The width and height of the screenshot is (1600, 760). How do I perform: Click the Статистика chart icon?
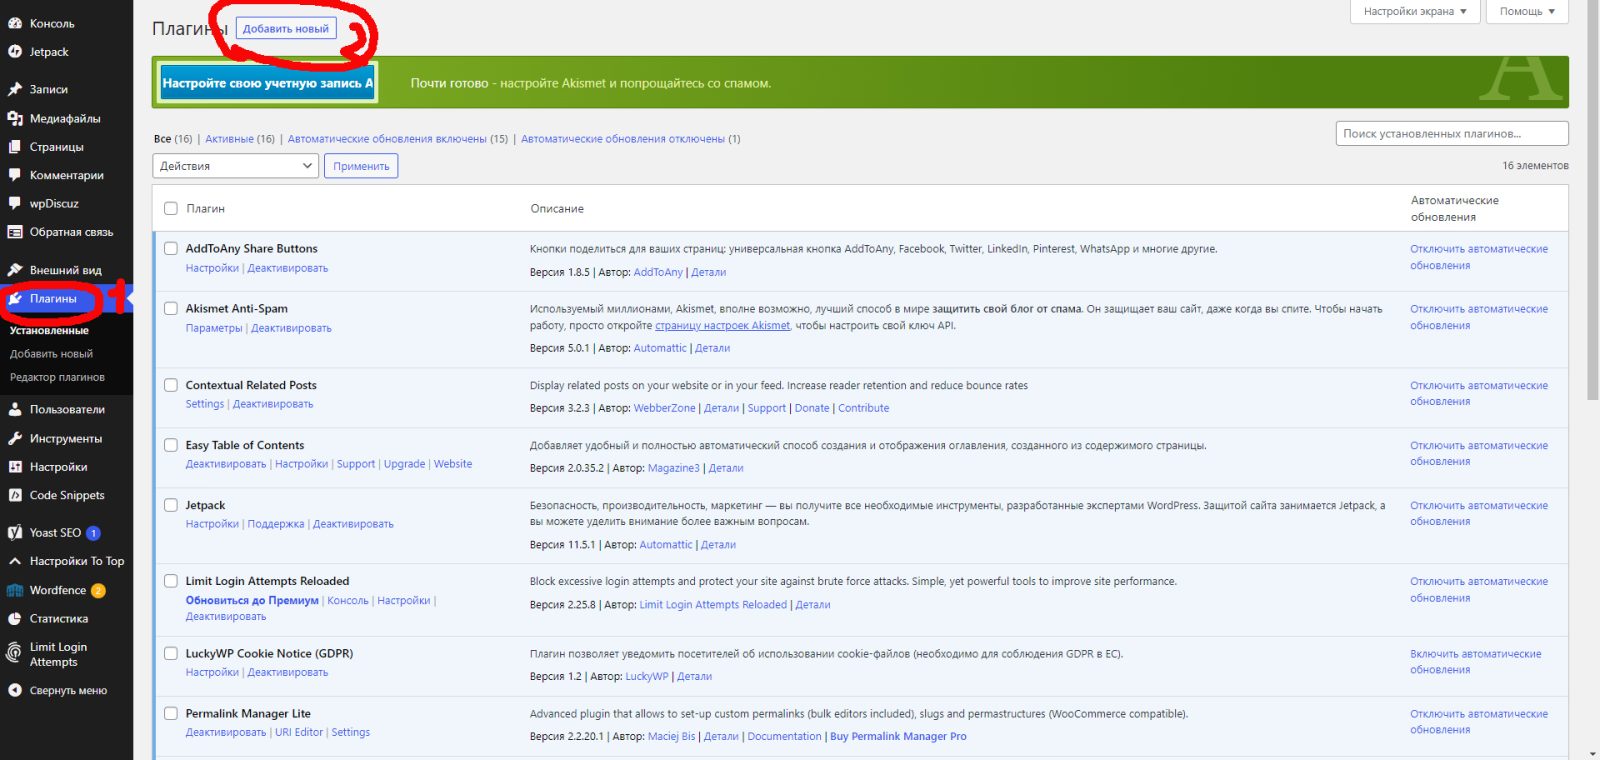[x=15, y=619]
